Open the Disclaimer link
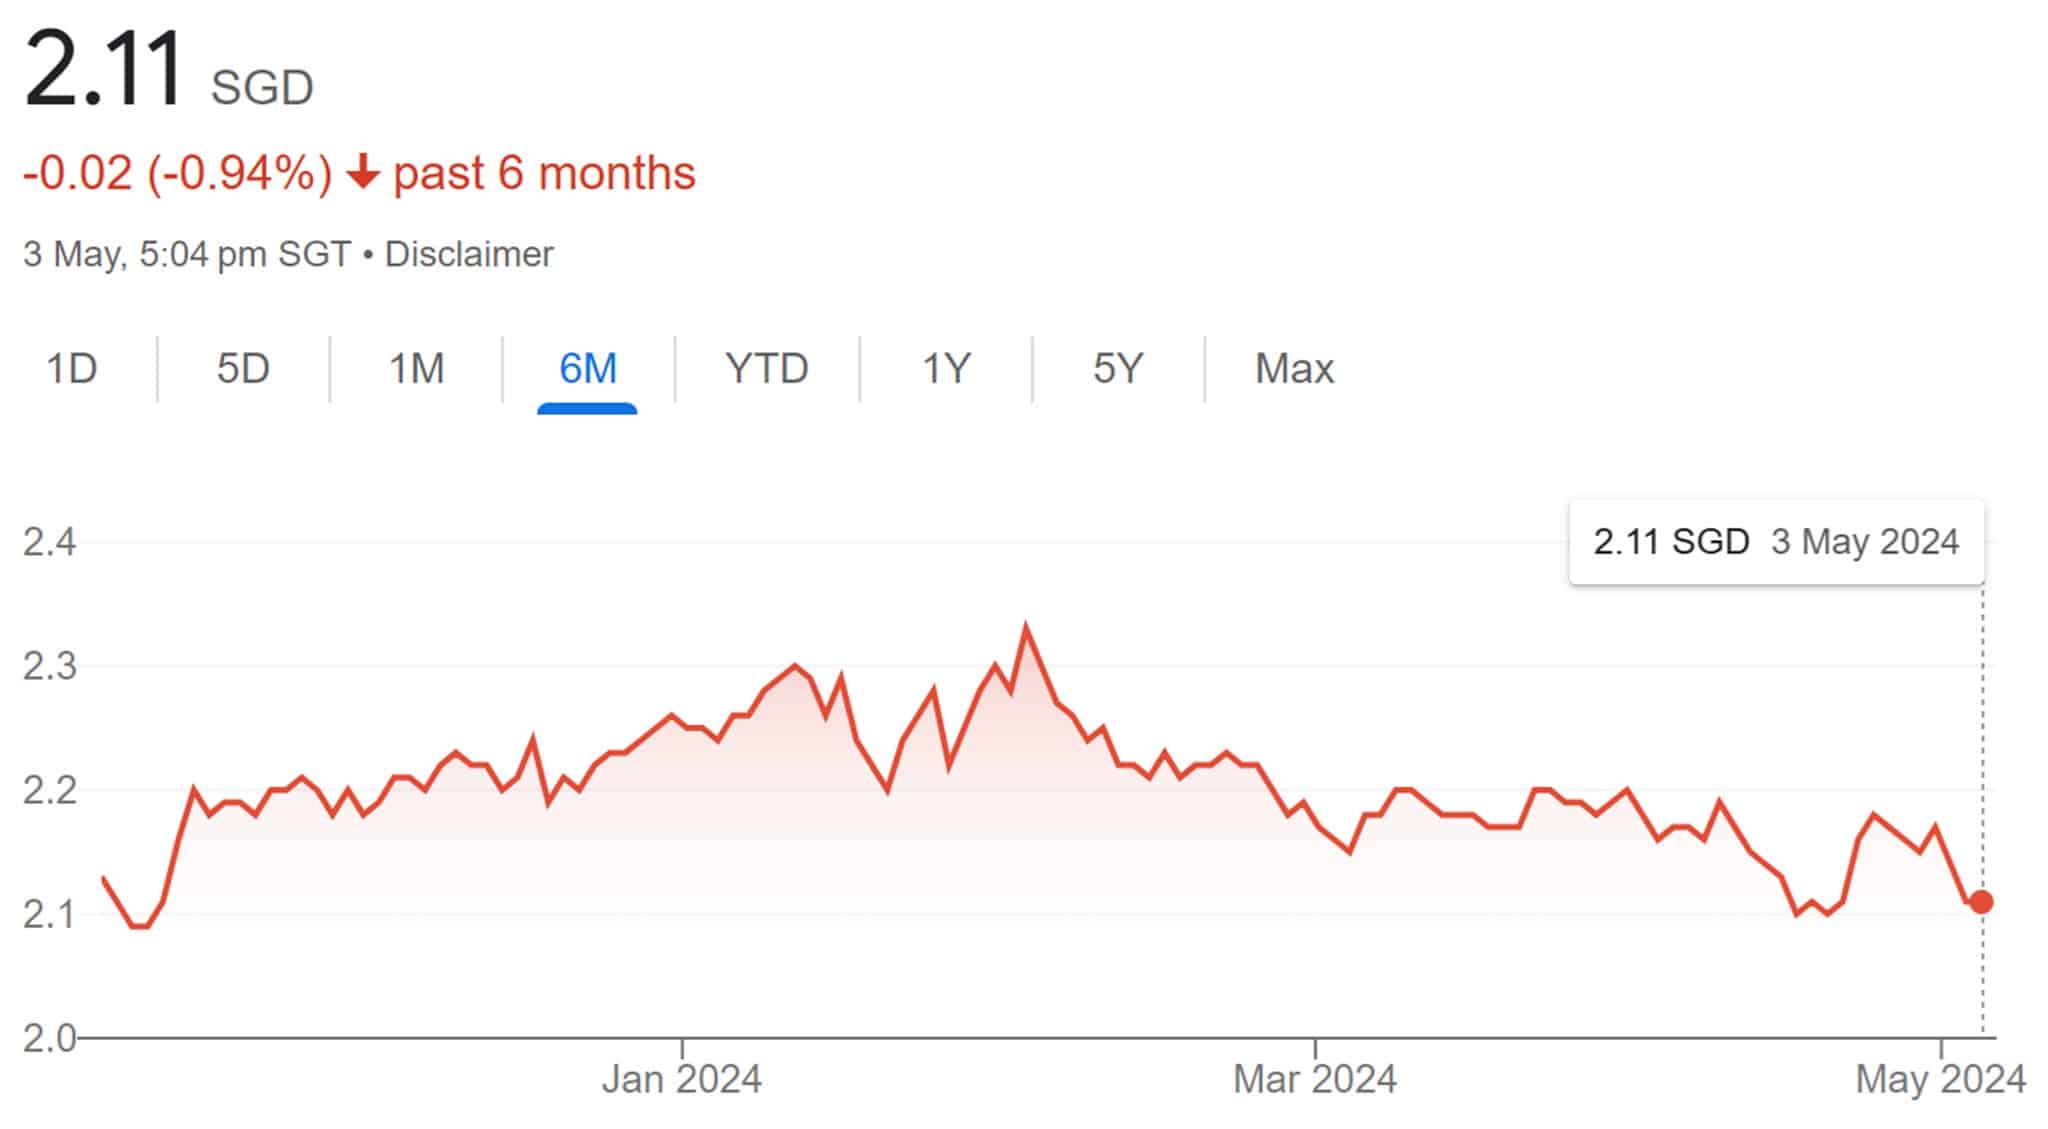The width and height of the screenshot is (2048, 1129). (x=469, y=254)
